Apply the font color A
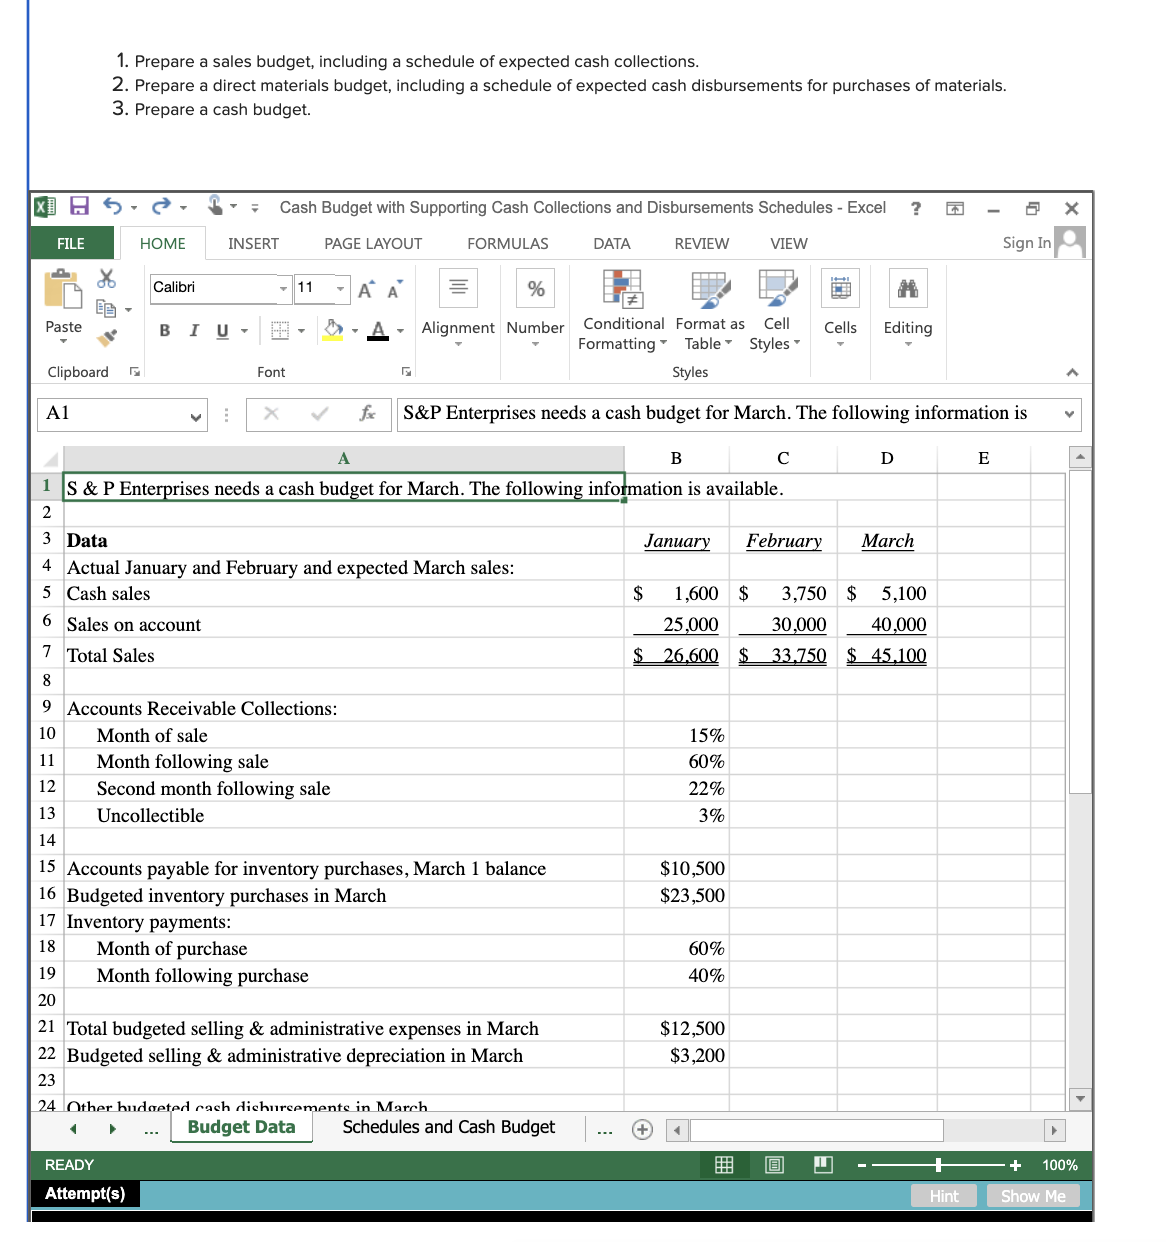This screenshot has width=1166, height=1242. [x=378, y=330]
